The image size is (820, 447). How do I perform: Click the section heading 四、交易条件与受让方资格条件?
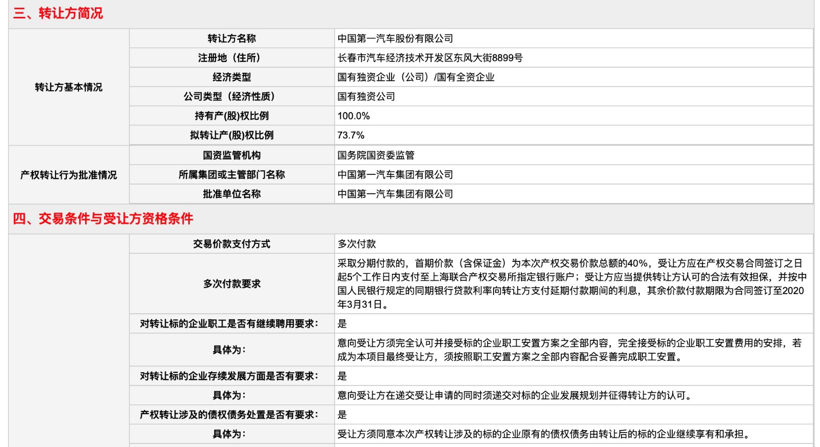click(103, 219)
